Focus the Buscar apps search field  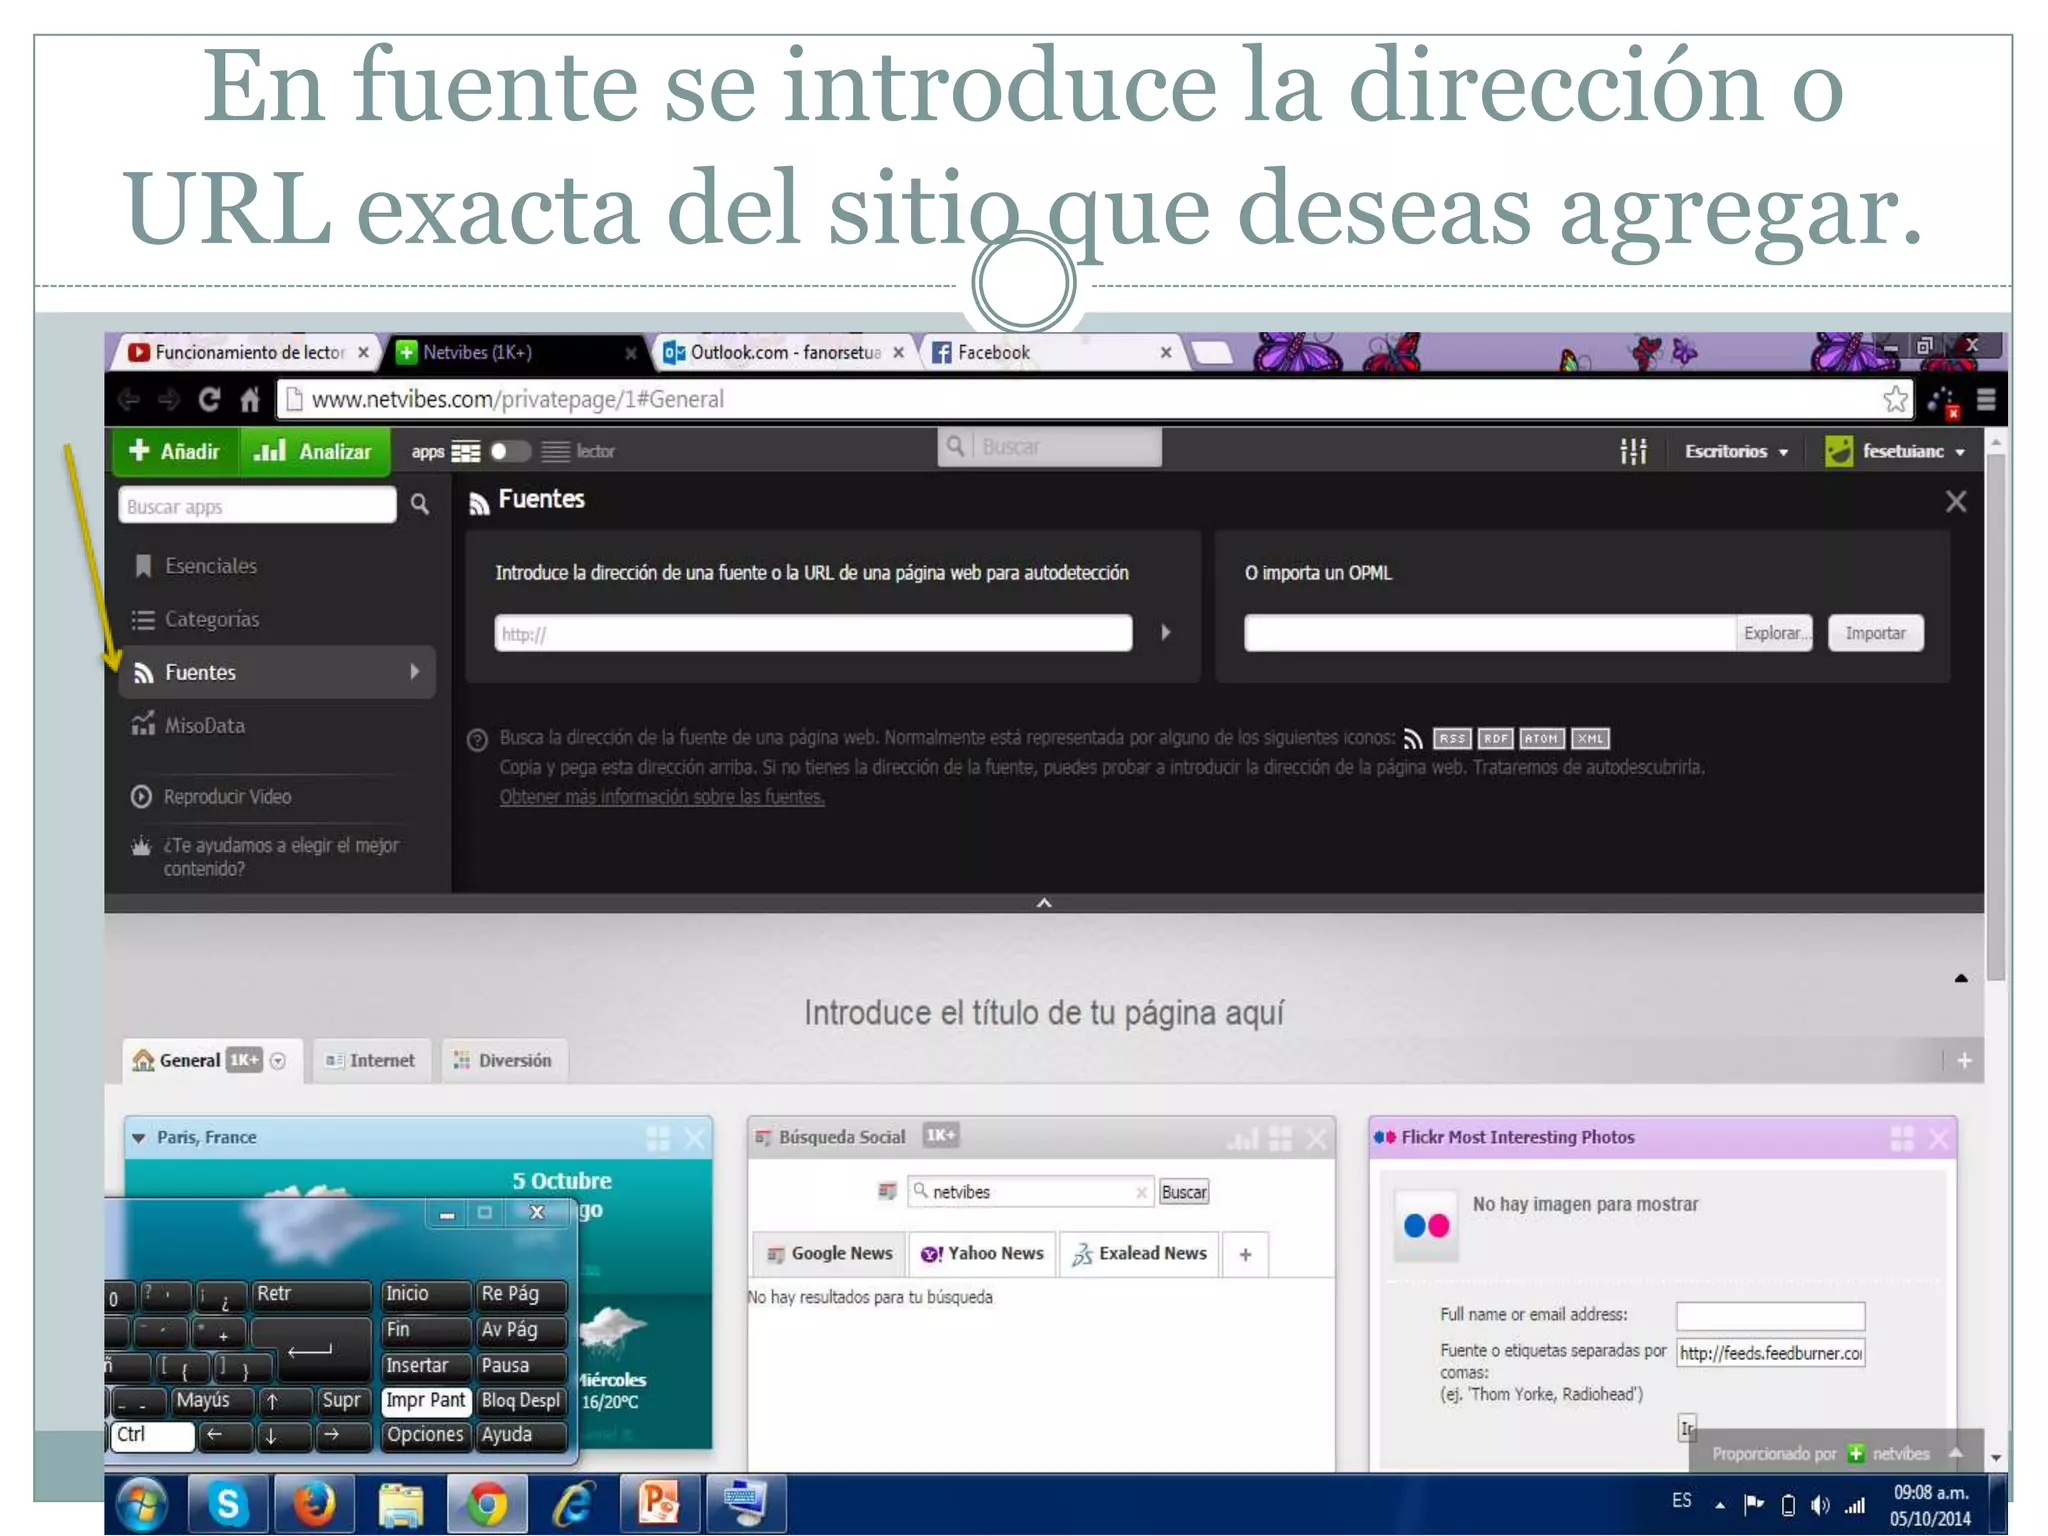point(257,506)
